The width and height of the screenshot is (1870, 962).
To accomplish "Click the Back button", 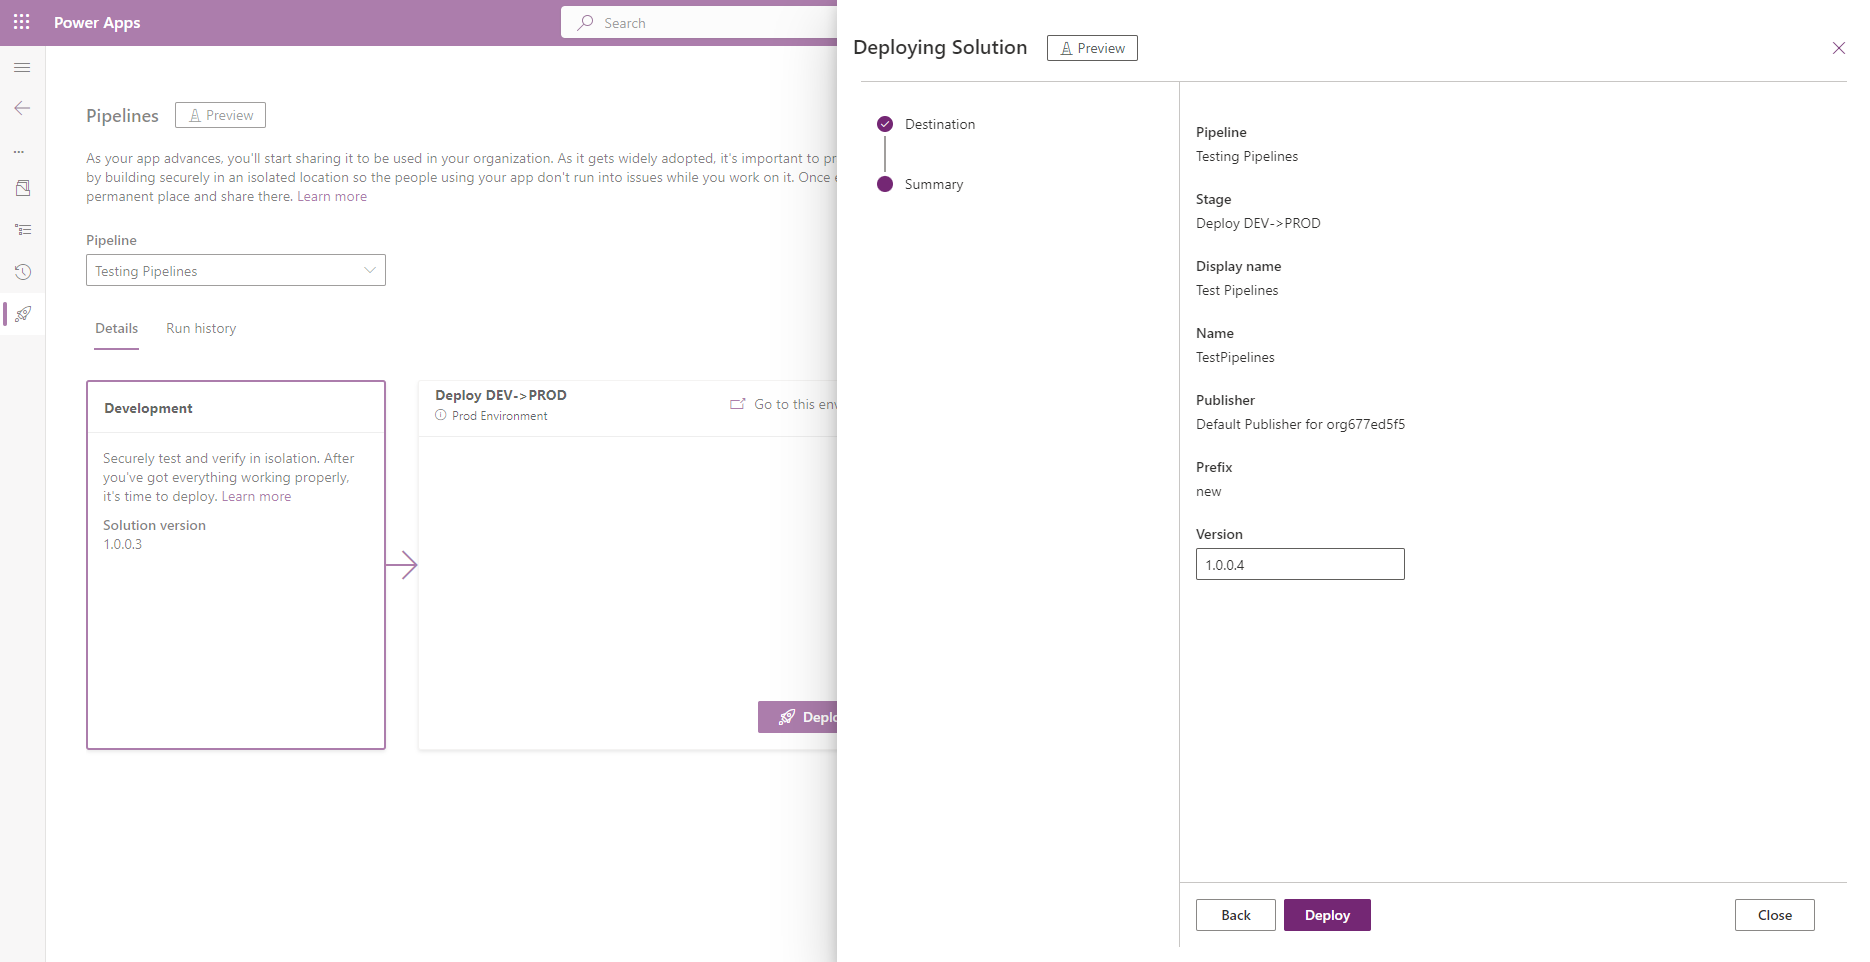I will [x=1236, y=915].
